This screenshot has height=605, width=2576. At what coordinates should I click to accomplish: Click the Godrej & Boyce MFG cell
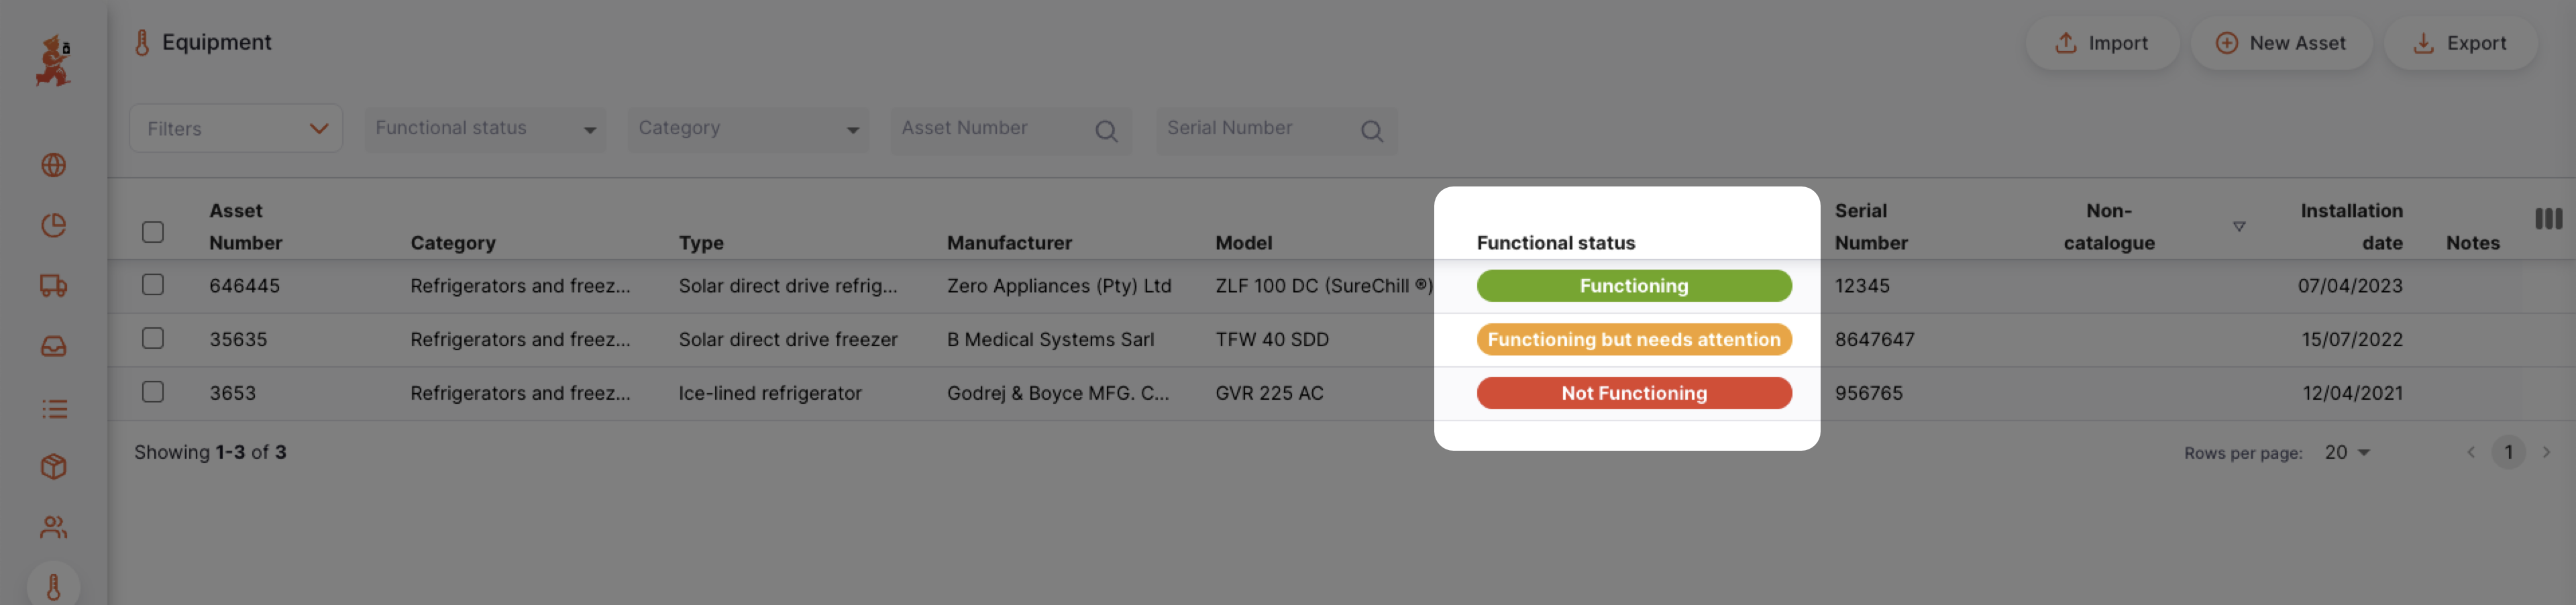pos(1058,394)
